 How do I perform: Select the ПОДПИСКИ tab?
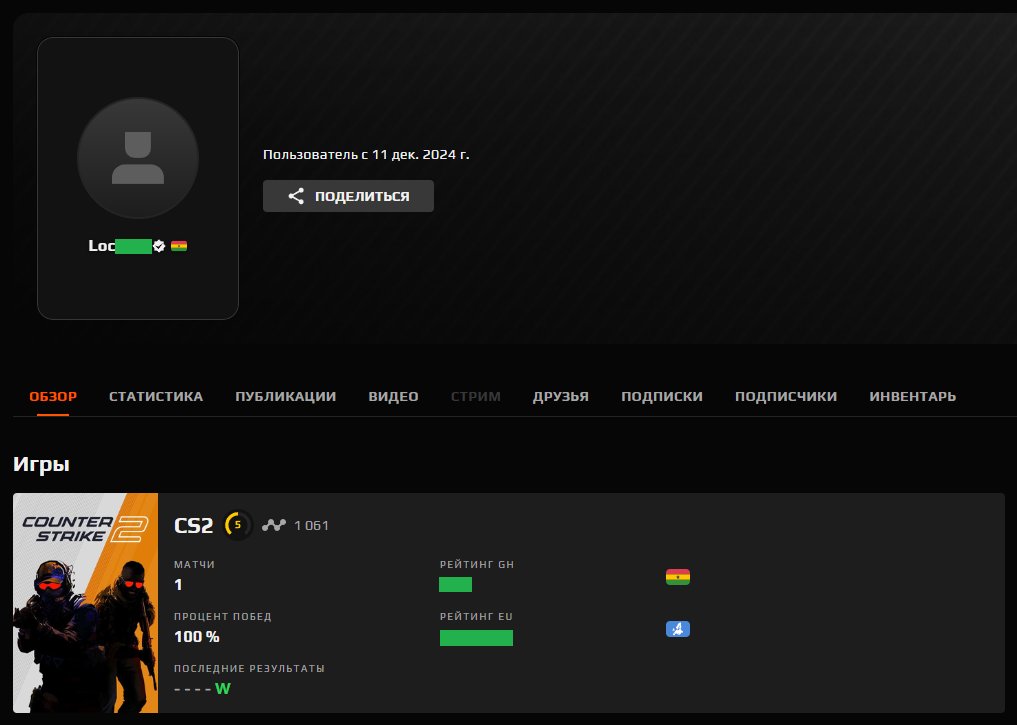662,396
